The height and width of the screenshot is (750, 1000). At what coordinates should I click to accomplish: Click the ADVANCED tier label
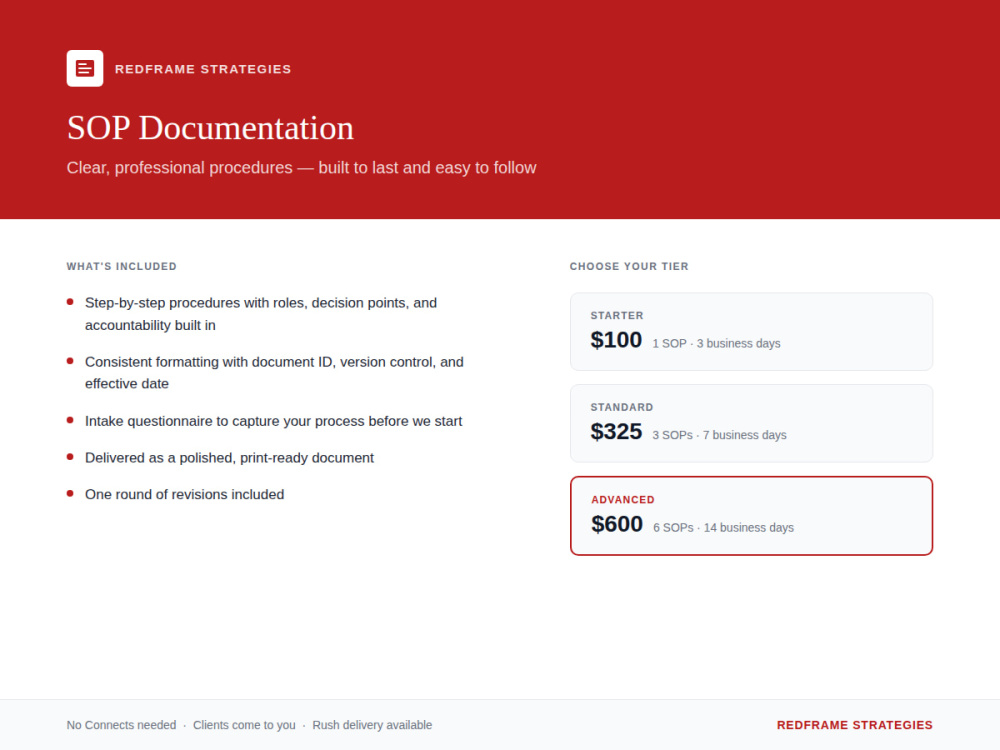623,500
